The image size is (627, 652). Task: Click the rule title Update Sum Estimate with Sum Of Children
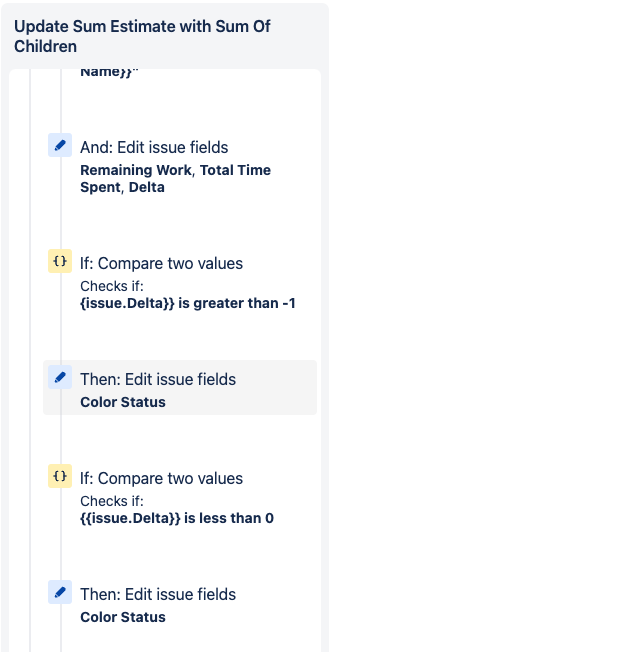(x=142, y=36)
